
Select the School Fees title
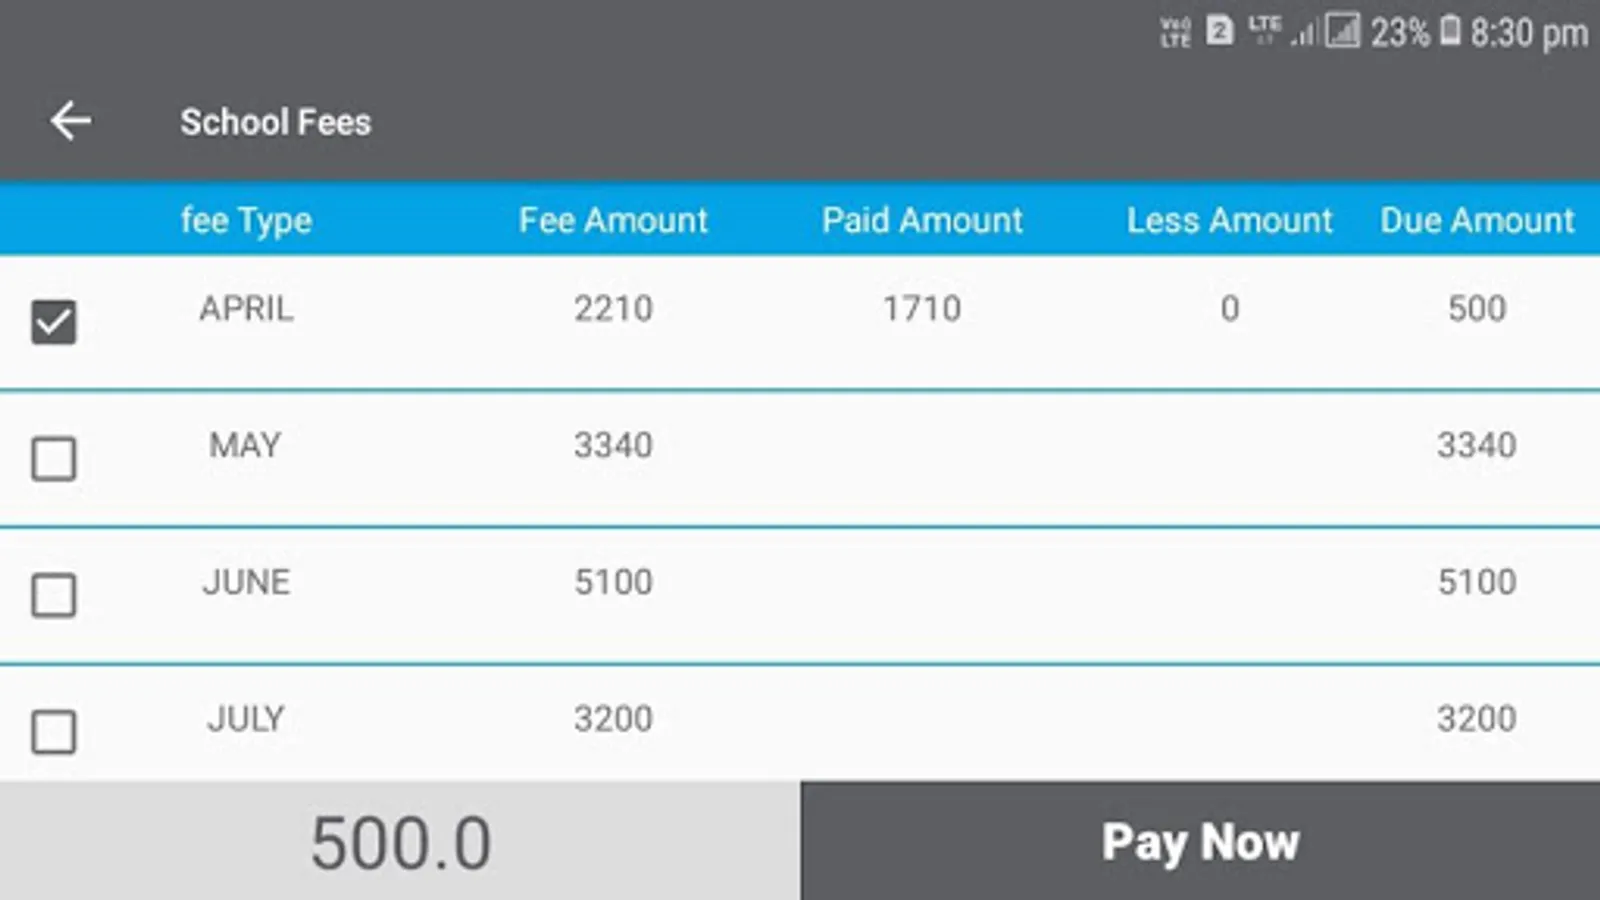click(x=276, y=122)
